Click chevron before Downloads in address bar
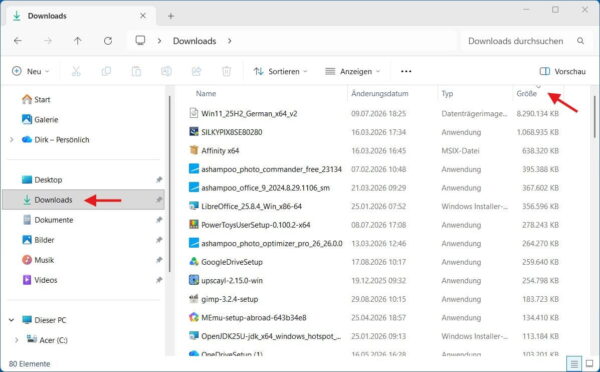This screenshot has height=372, width=600. coord(159,41)
